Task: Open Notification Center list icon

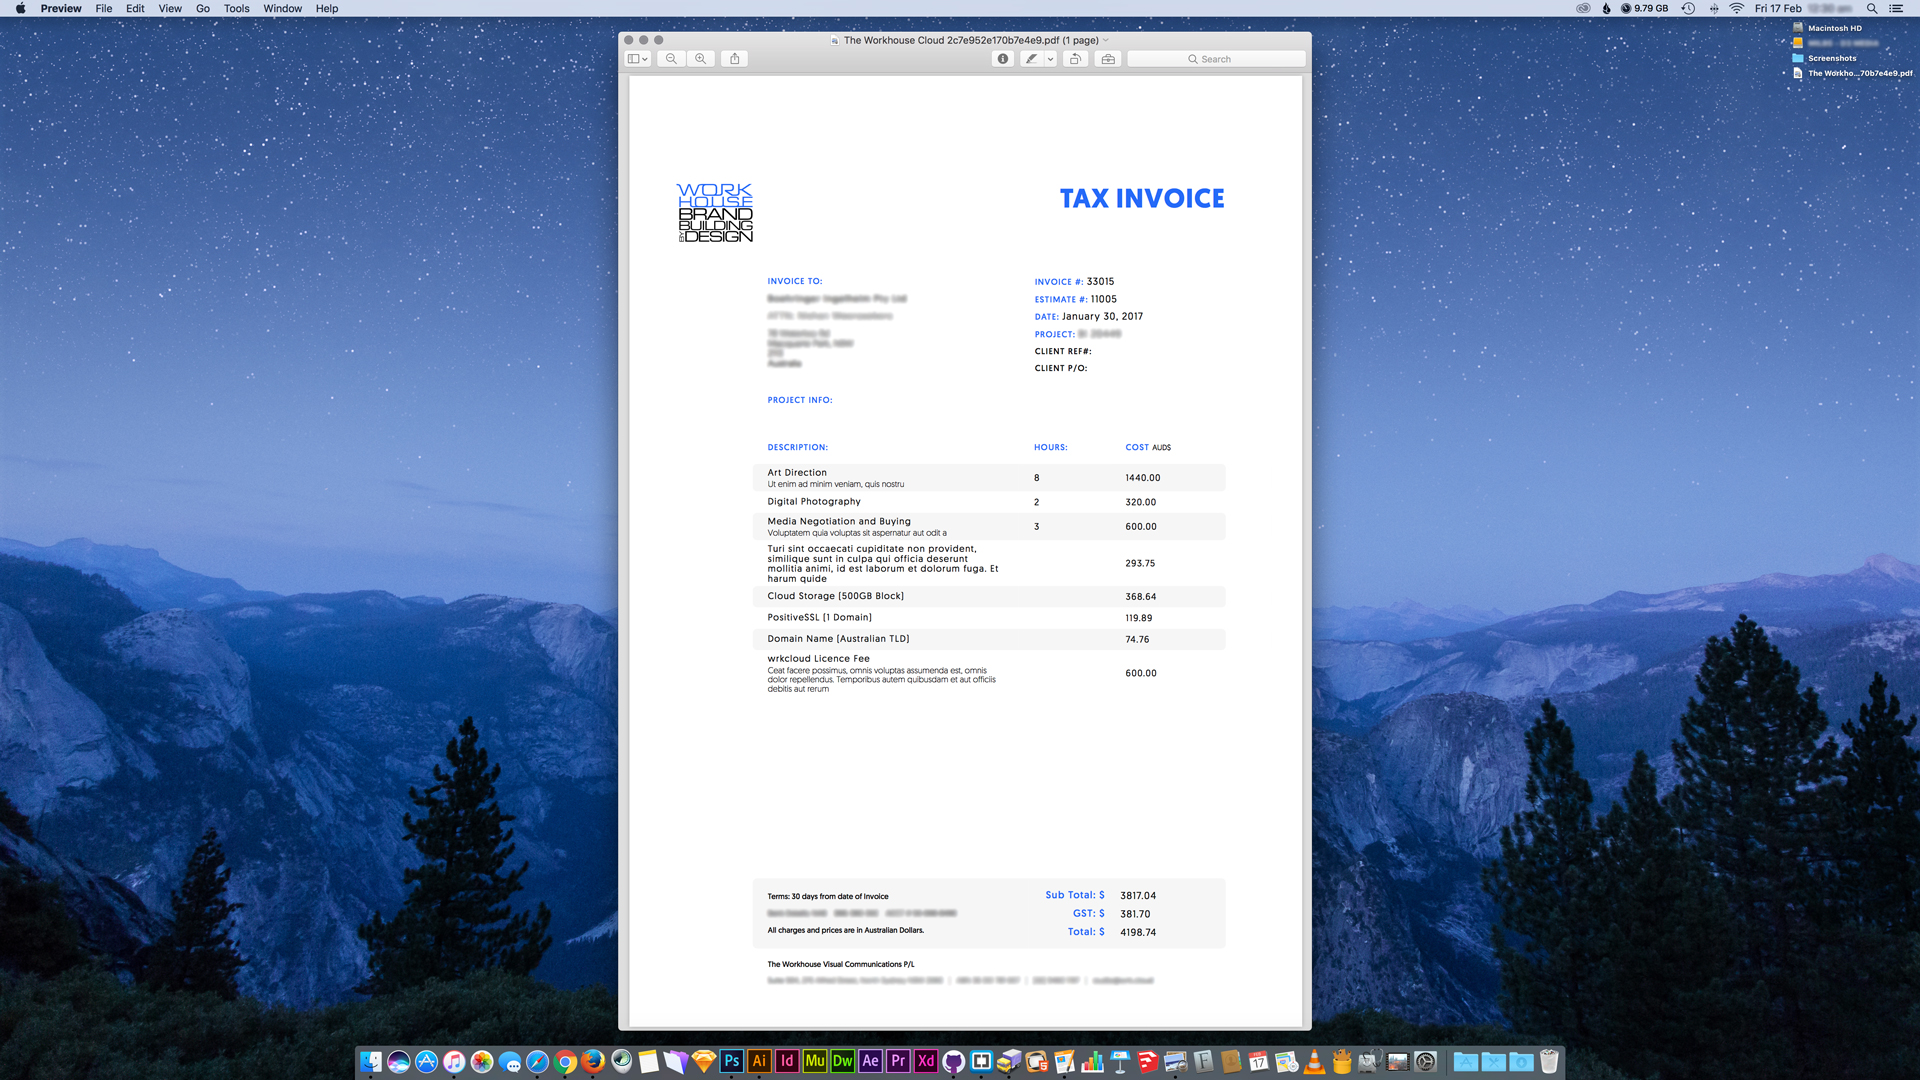Action: (1896, 8)
